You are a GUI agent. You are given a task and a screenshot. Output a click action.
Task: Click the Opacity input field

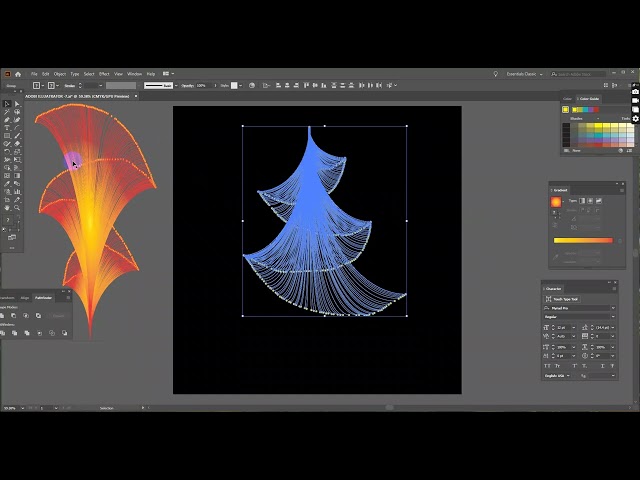(x=204, y=85)
